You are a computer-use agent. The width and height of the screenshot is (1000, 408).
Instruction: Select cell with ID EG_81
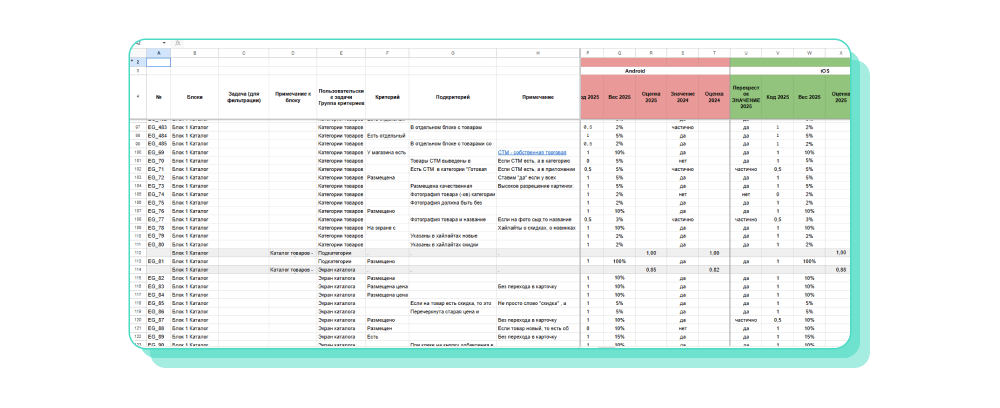tap(157, 261)
